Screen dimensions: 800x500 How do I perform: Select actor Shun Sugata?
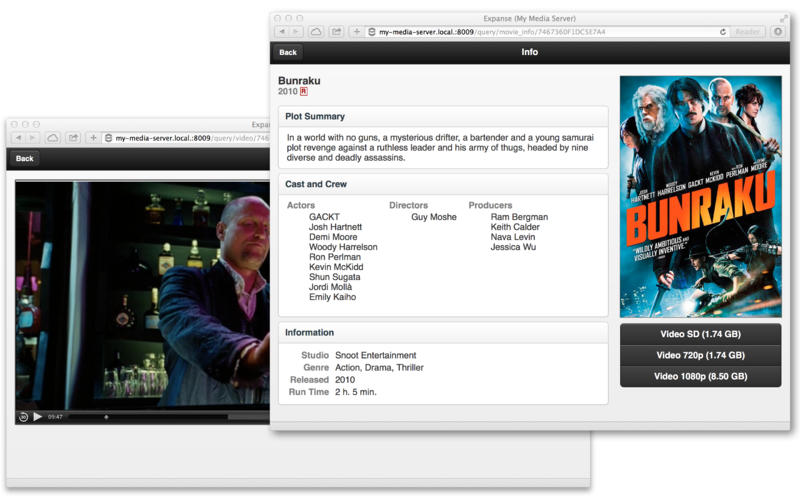click(335, 277)
